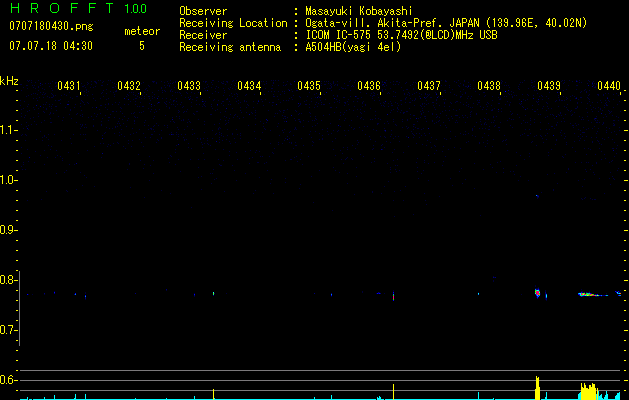Viewport: 629px width, 400px height.
Task: Click the date stamp 07.07.18 04:30
Action: tap(51, 46)
